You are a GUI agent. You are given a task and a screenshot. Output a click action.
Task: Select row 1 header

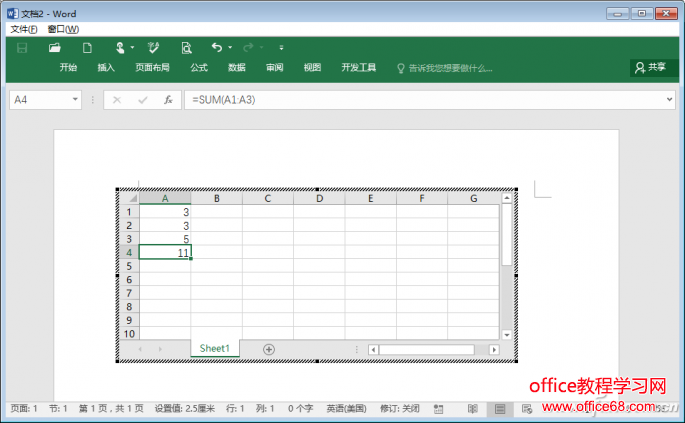(x=129, y=212)
